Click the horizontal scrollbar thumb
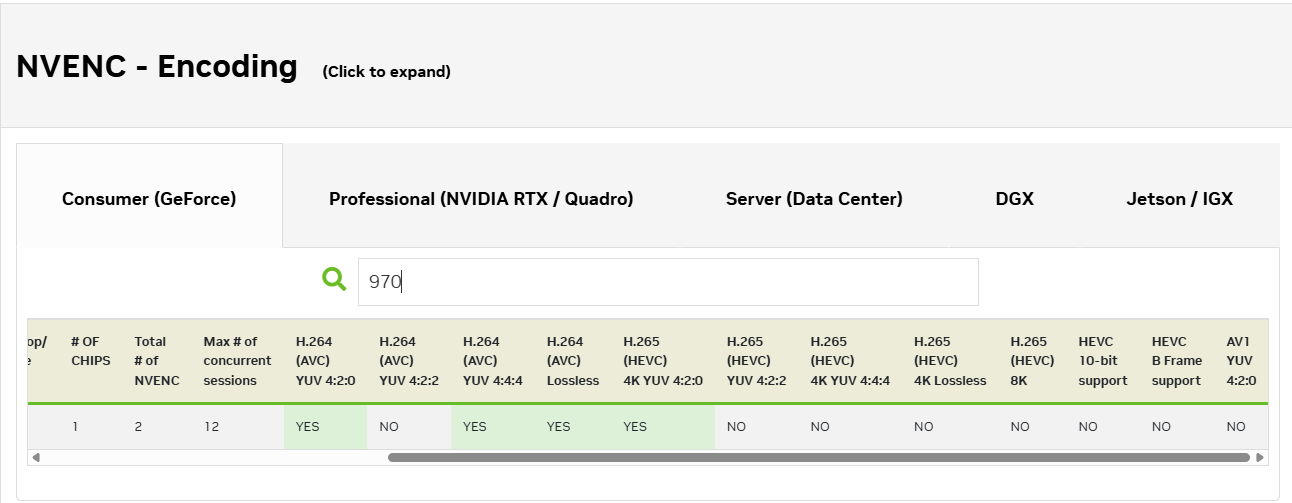 [x=818, y=458]
